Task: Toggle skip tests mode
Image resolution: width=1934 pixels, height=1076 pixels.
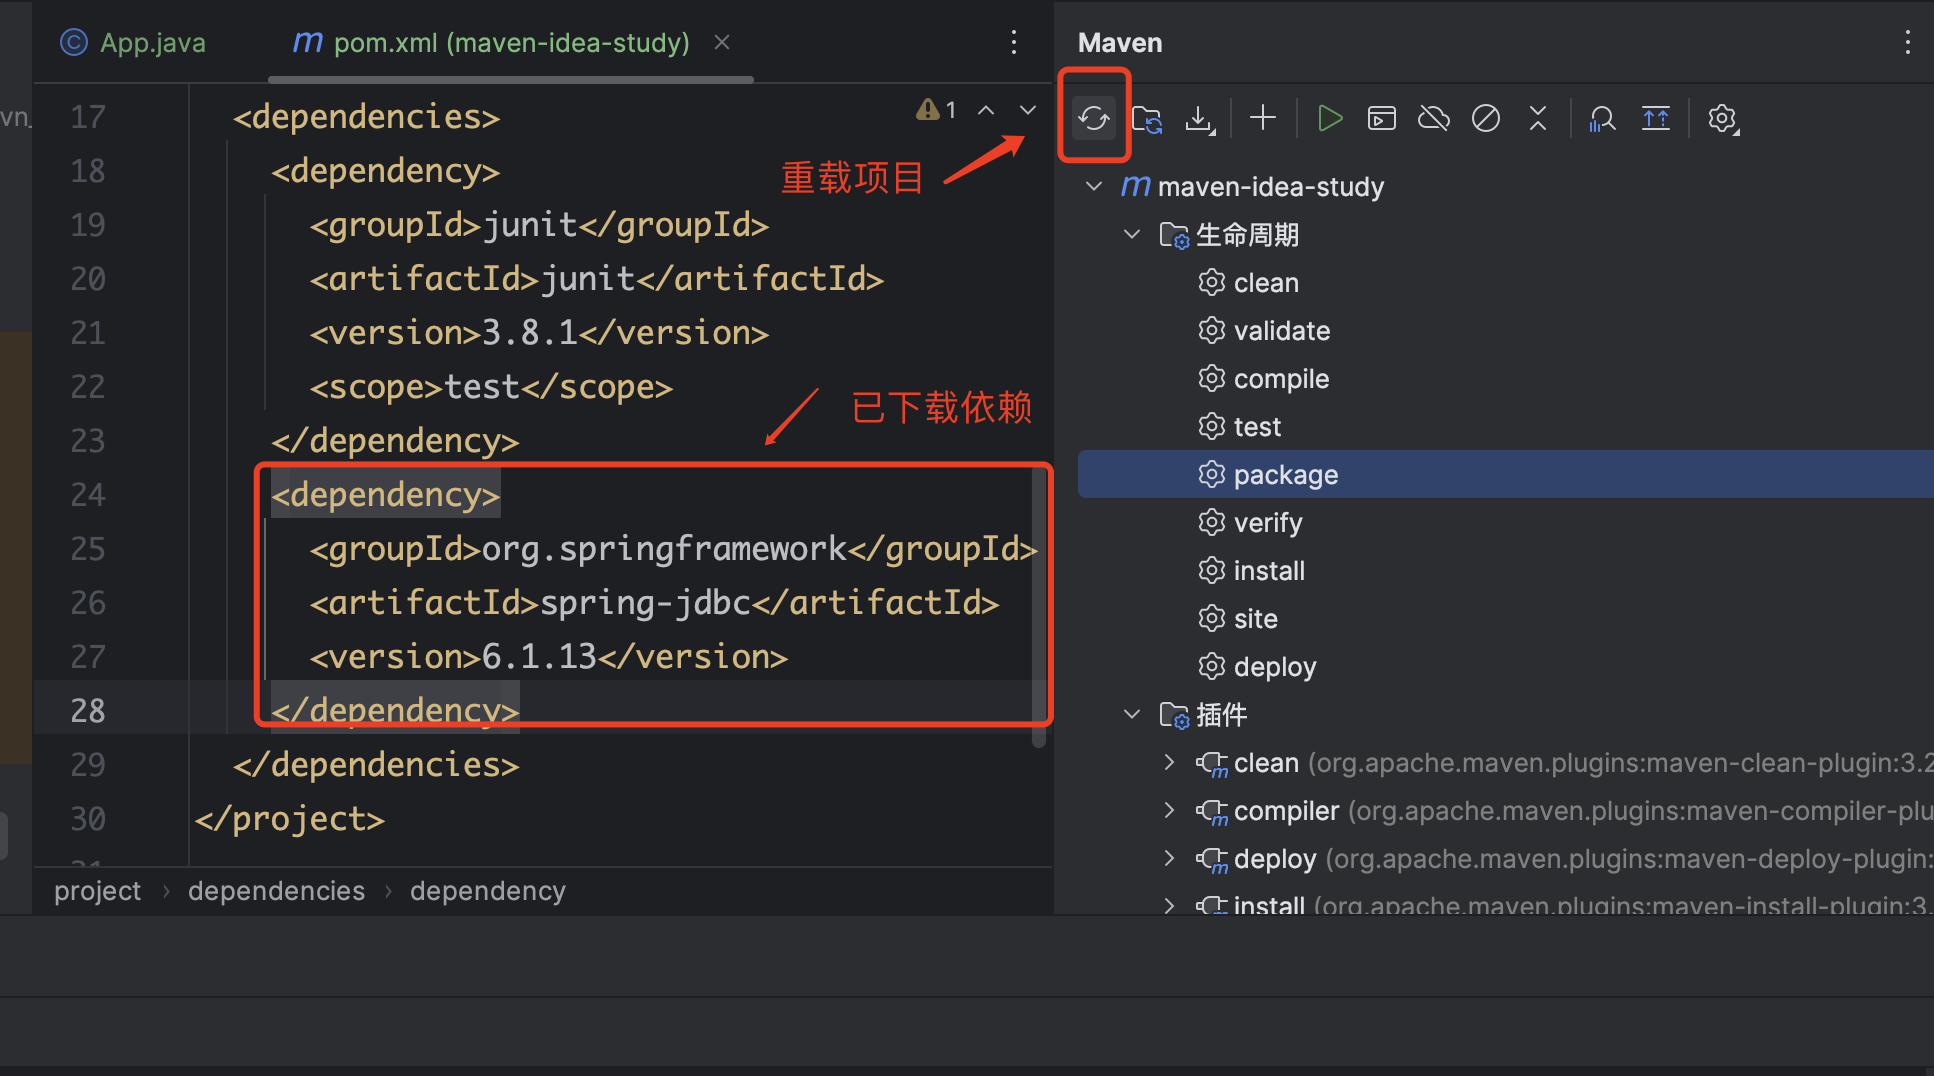Action: pos(1486,118)
